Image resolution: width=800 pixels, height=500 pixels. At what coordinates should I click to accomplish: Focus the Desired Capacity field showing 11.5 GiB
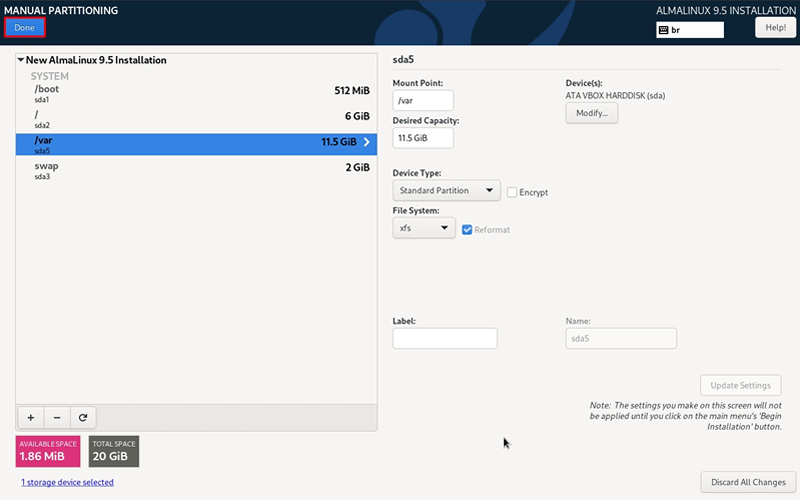(x=423, y=138)
